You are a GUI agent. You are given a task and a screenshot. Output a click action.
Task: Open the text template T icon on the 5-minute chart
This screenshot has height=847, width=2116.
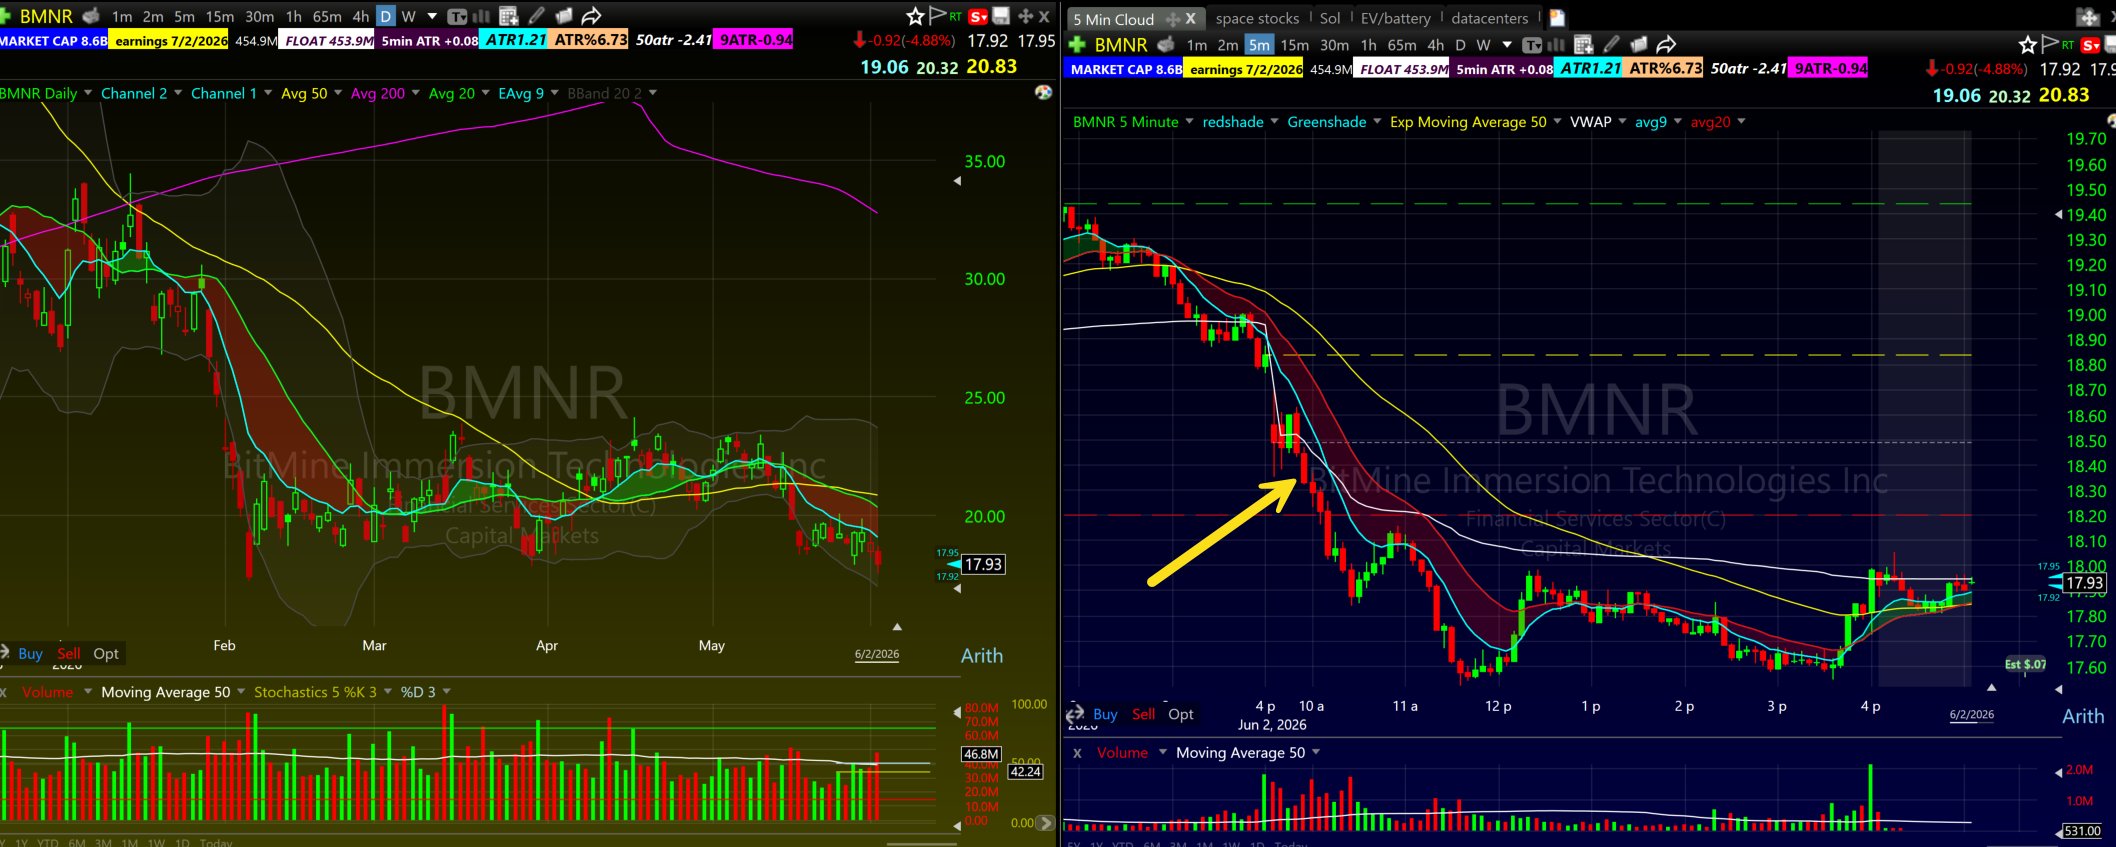tap(1532, 44)
